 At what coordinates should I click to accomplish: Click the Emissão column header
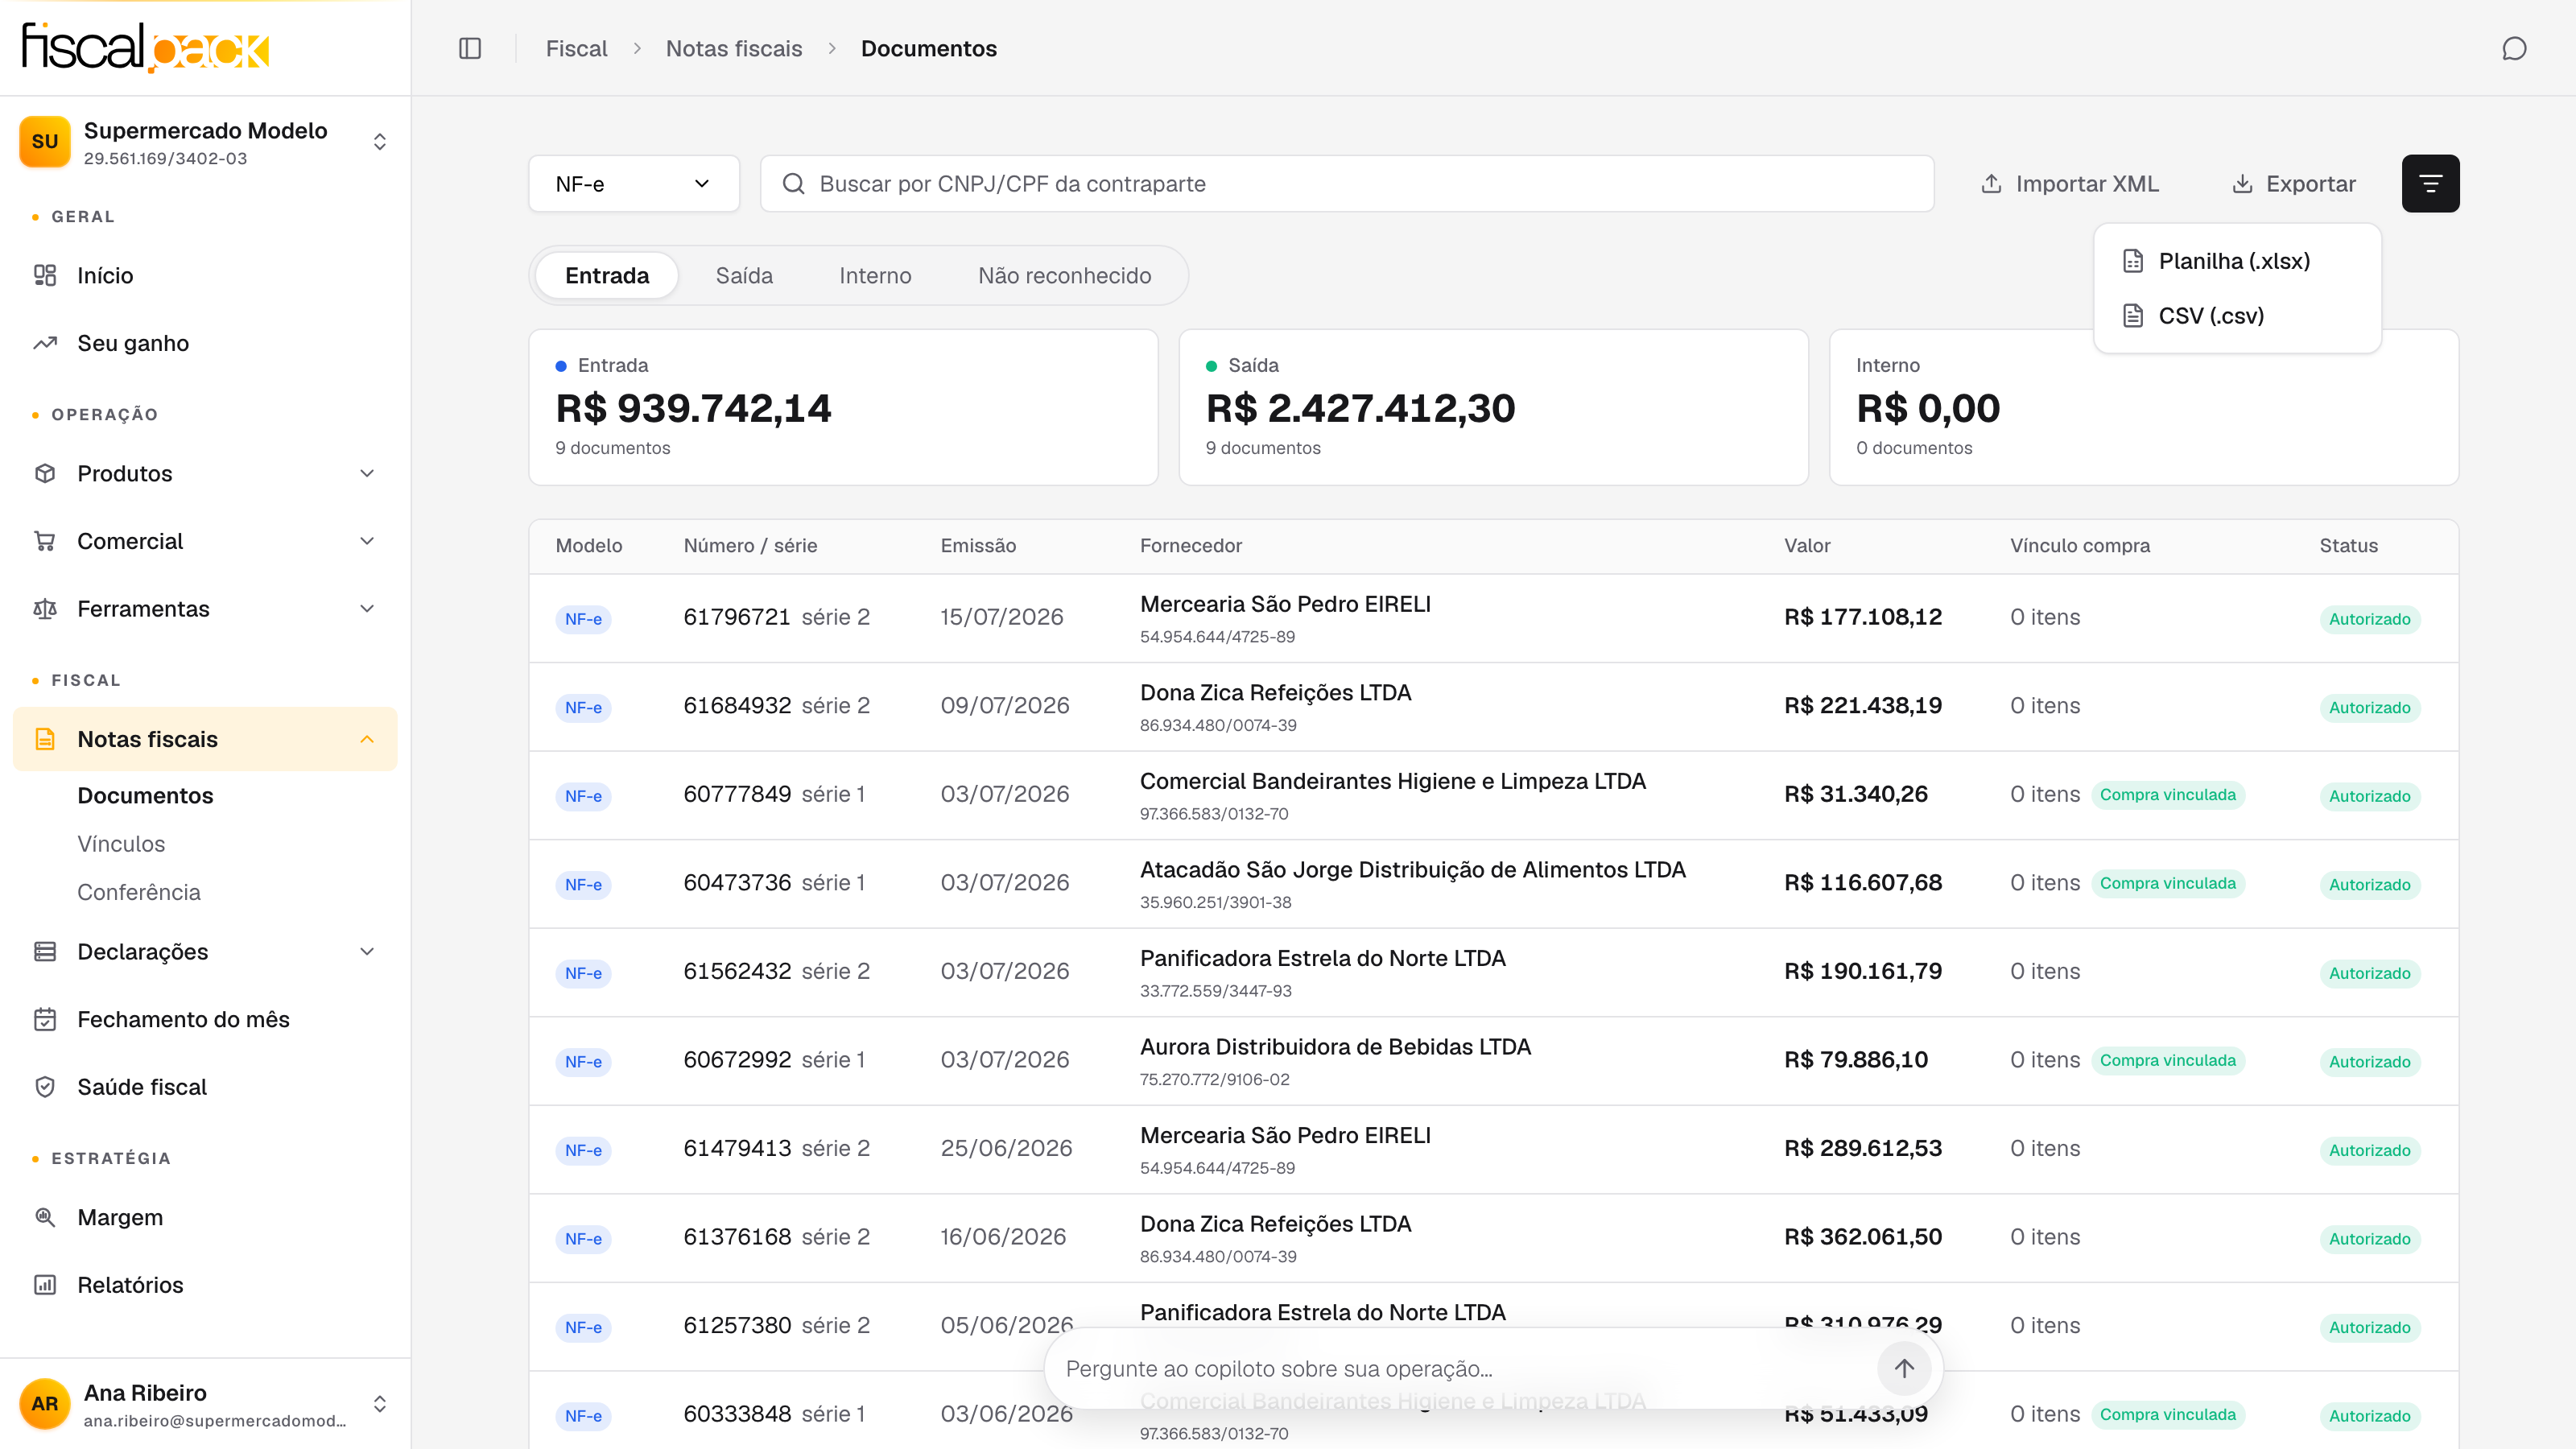978,545
